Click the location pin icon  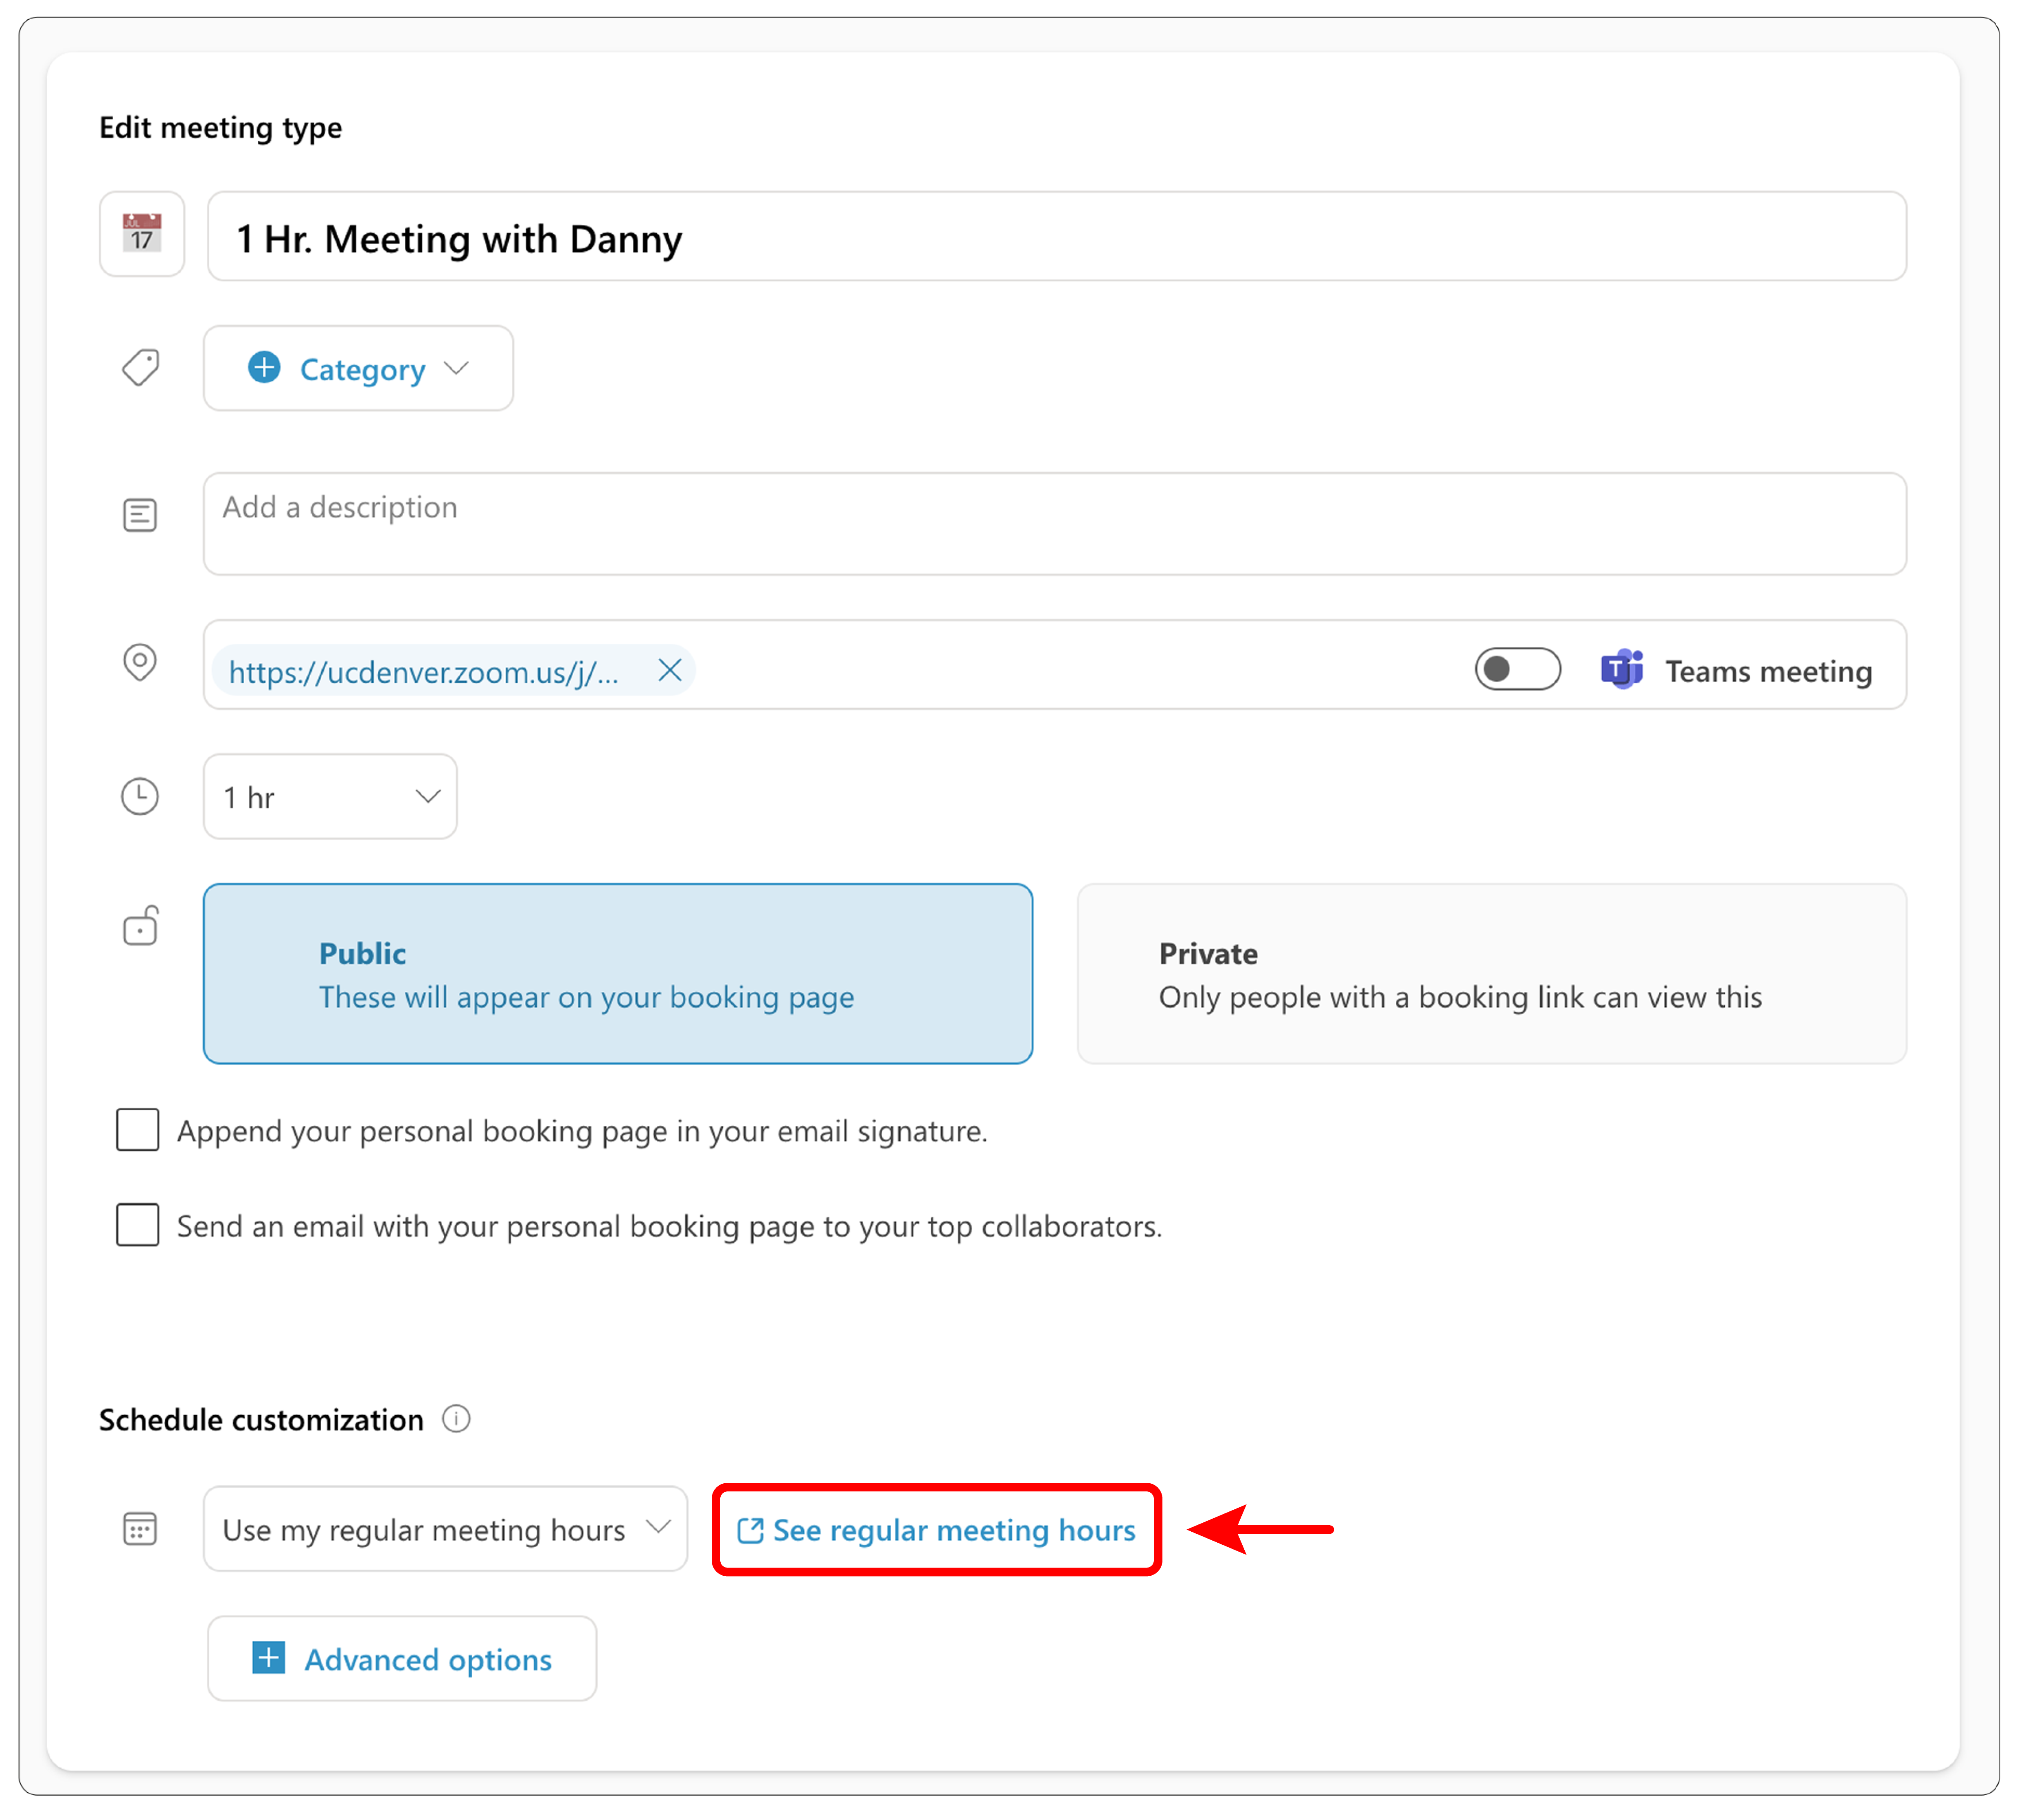[140, 661]
